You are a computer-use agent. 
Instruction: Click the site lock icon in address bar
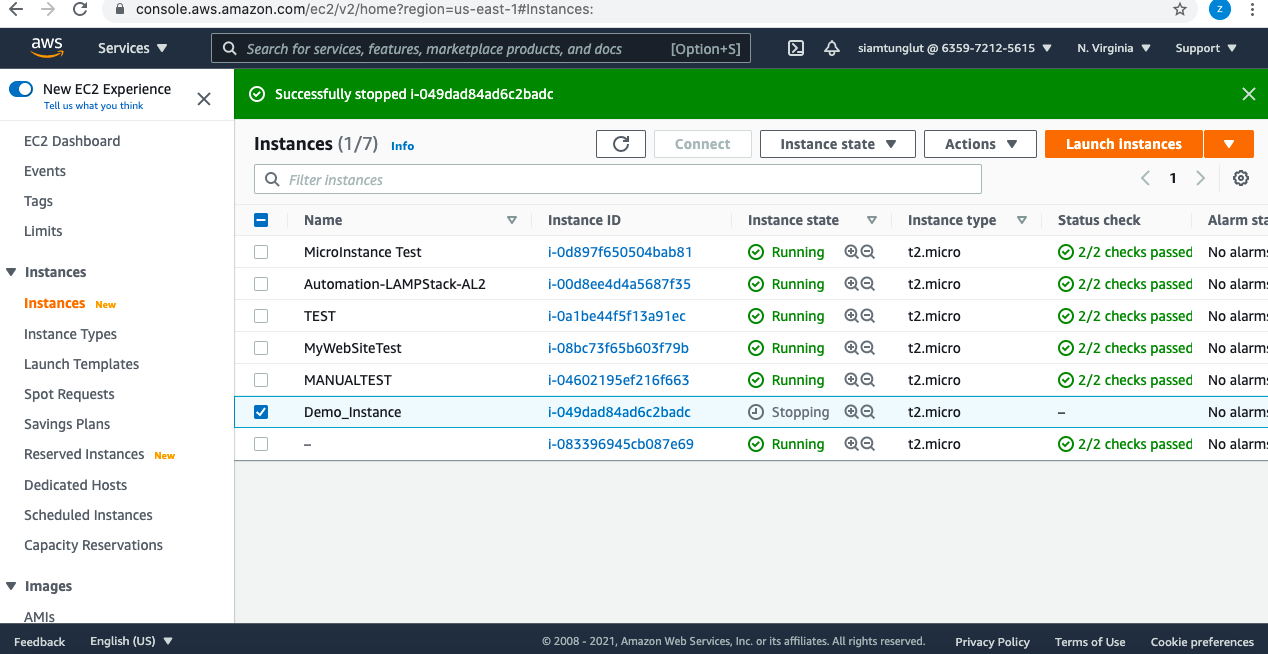[x=119, y=9]
